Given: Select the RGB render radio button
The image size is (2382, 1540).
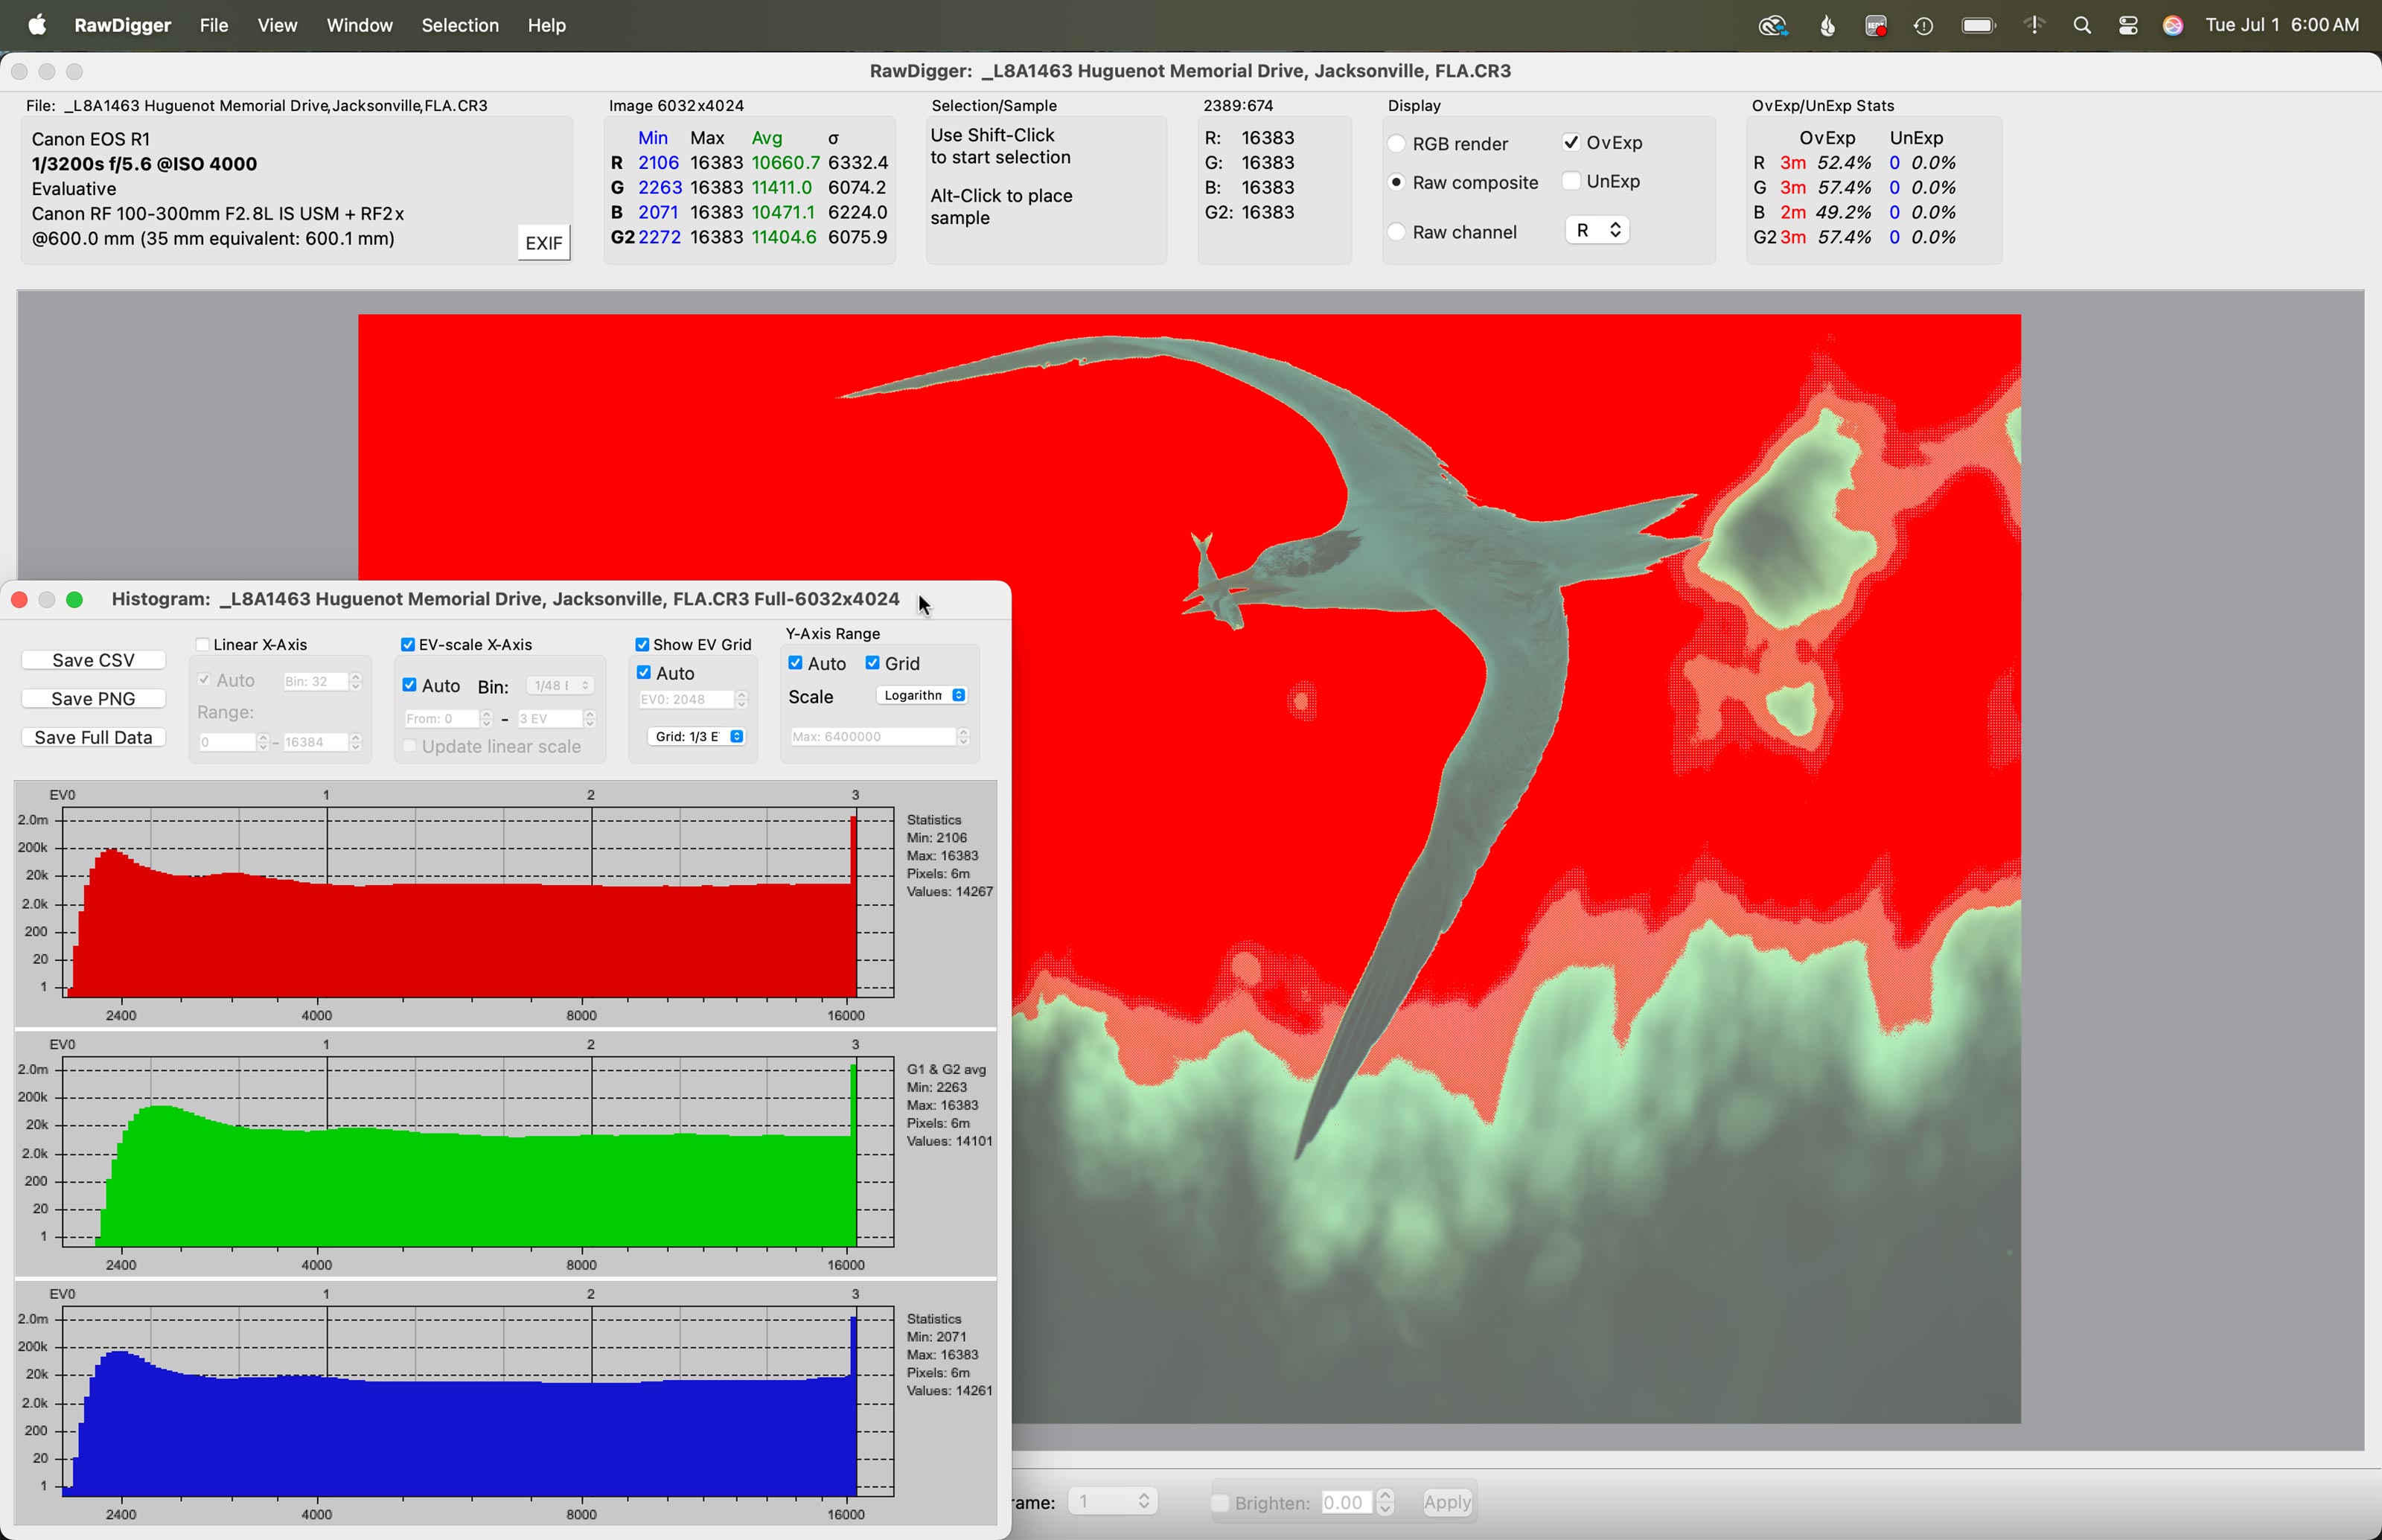Looking at the screenshot, I should 1397,144.
